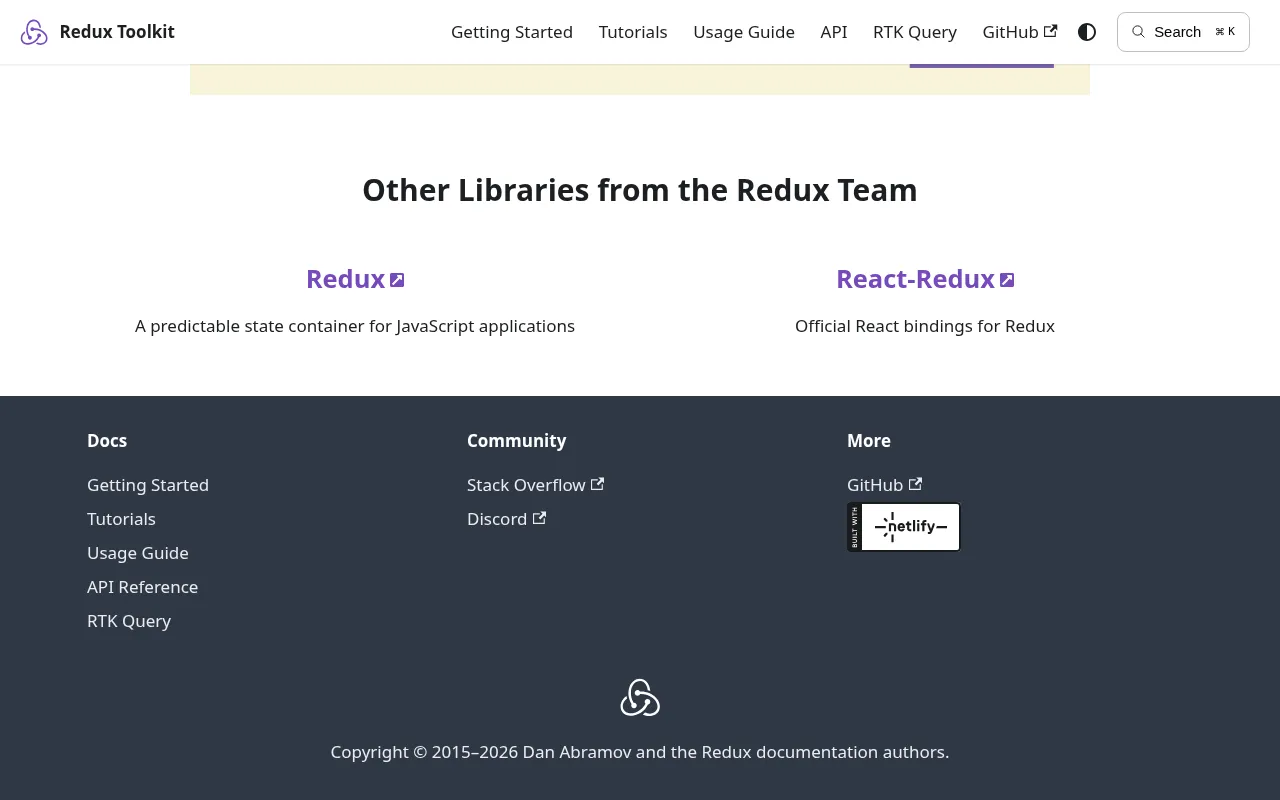This screenshot has height=800, width=1280.
Task: Click the Community footer column heading
Action: pos(516,441)
